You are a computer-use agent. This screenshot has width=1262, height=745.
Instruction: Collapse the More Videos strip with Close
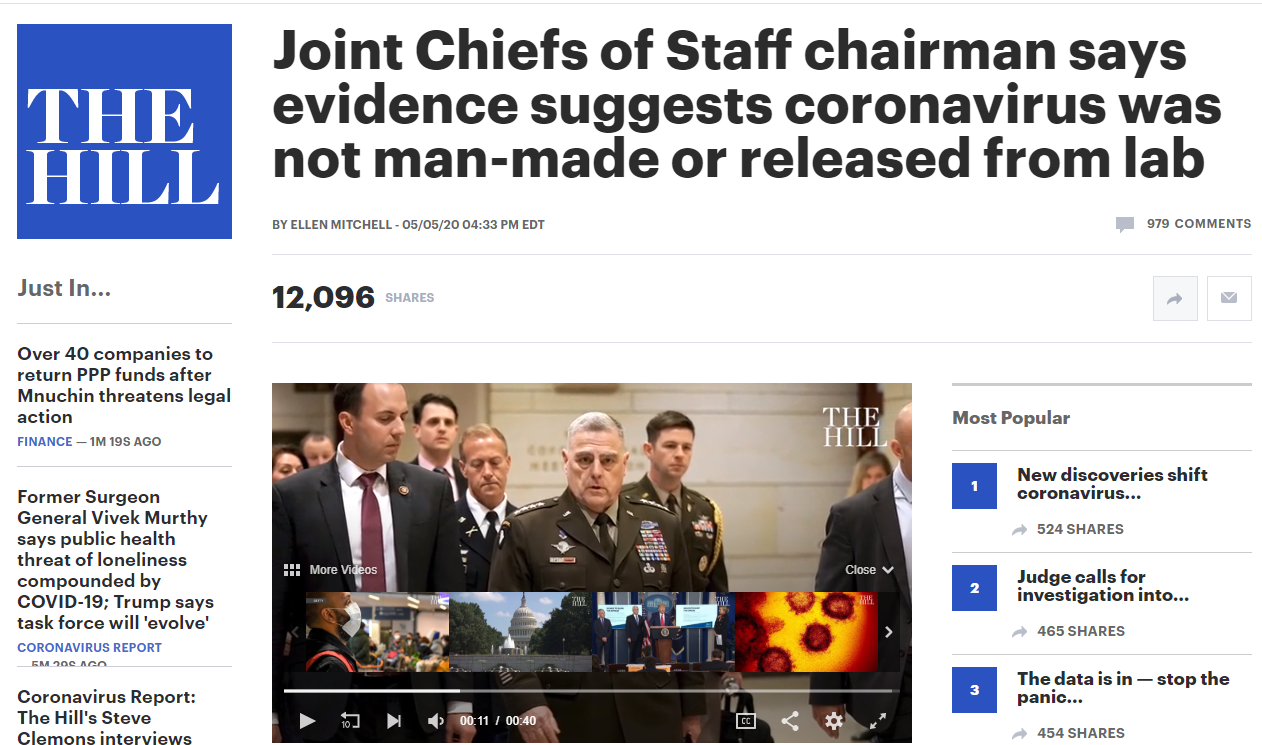(869, 570)
